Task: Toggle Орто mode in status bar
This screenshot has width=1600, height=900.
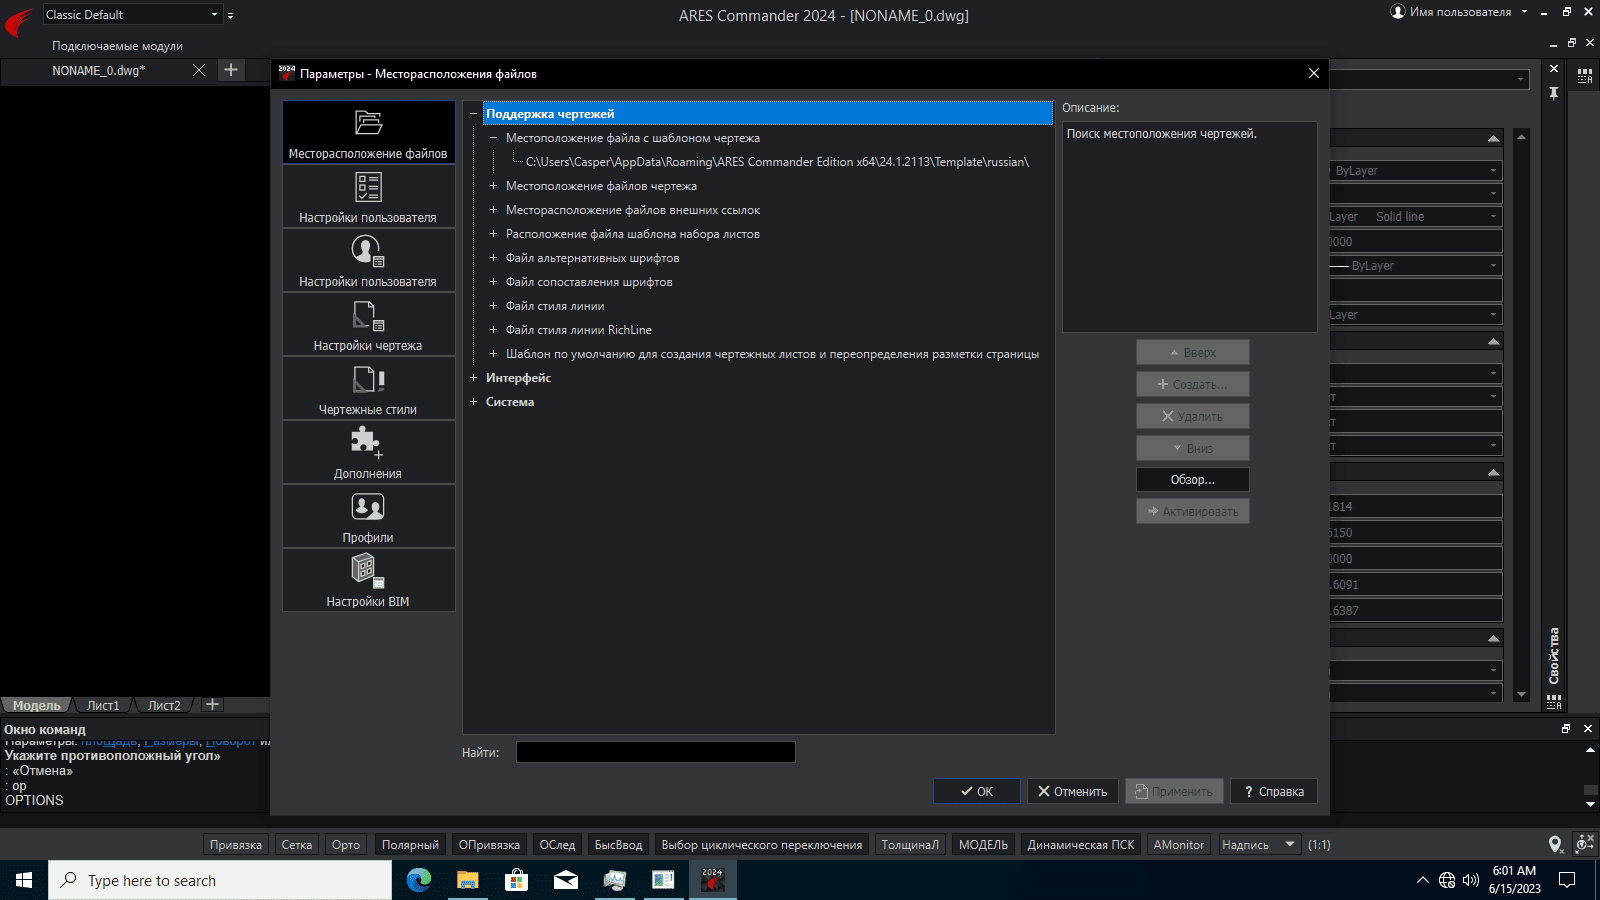Action: (x=346, y=845)
